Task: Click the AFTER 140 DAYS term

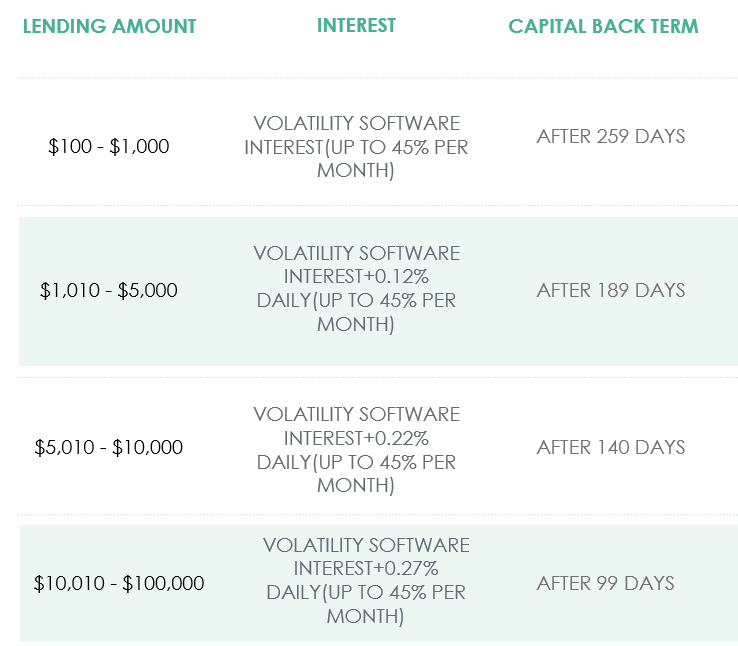Action: click(x=611, y=447)
